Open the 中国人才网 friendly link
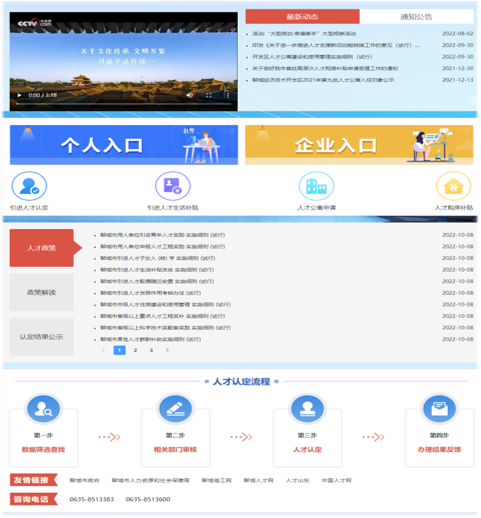The image size is (481, 518). 337,481
